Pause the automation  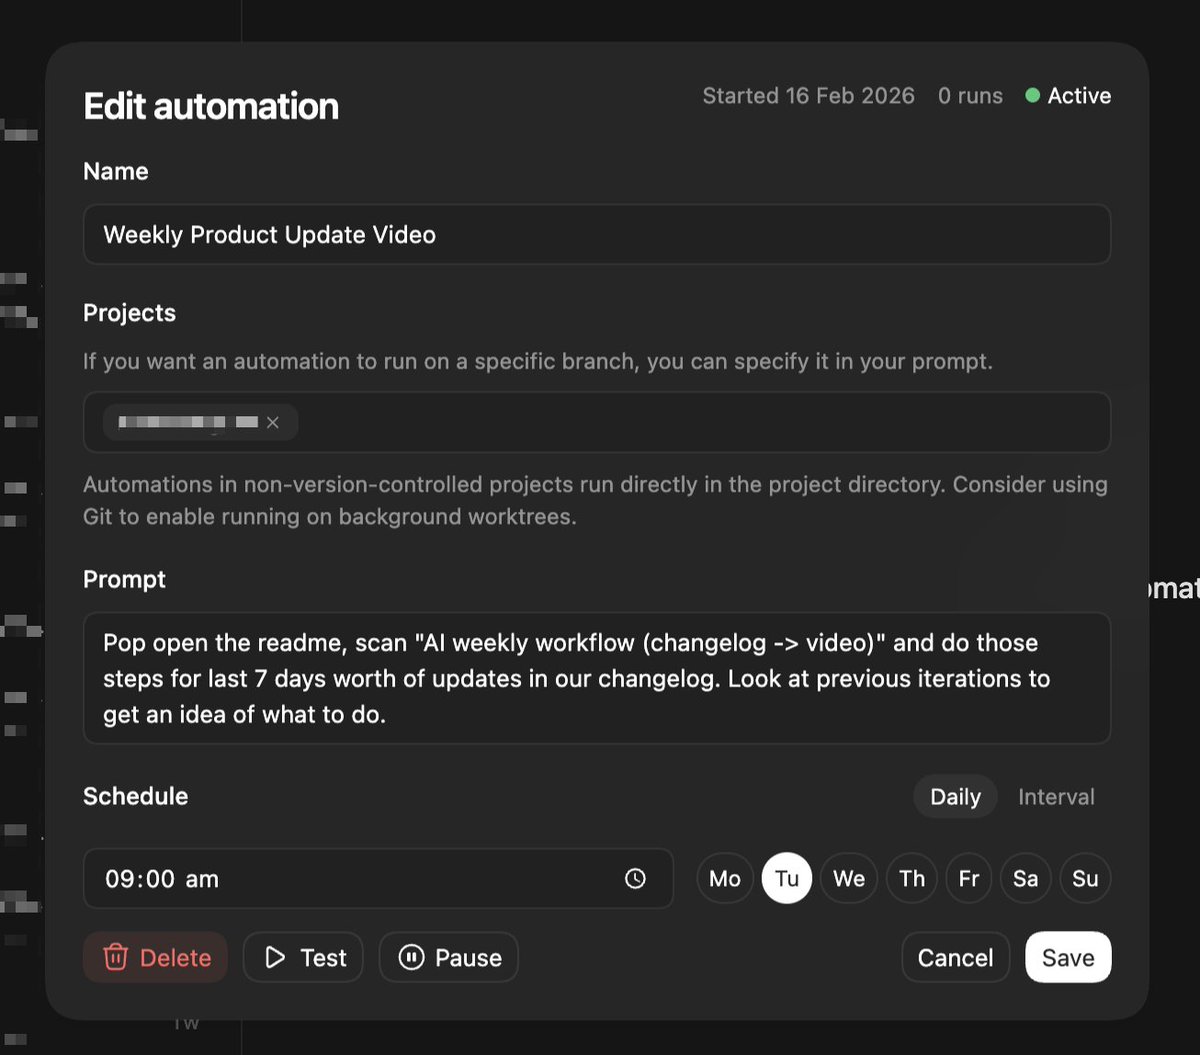448,957
